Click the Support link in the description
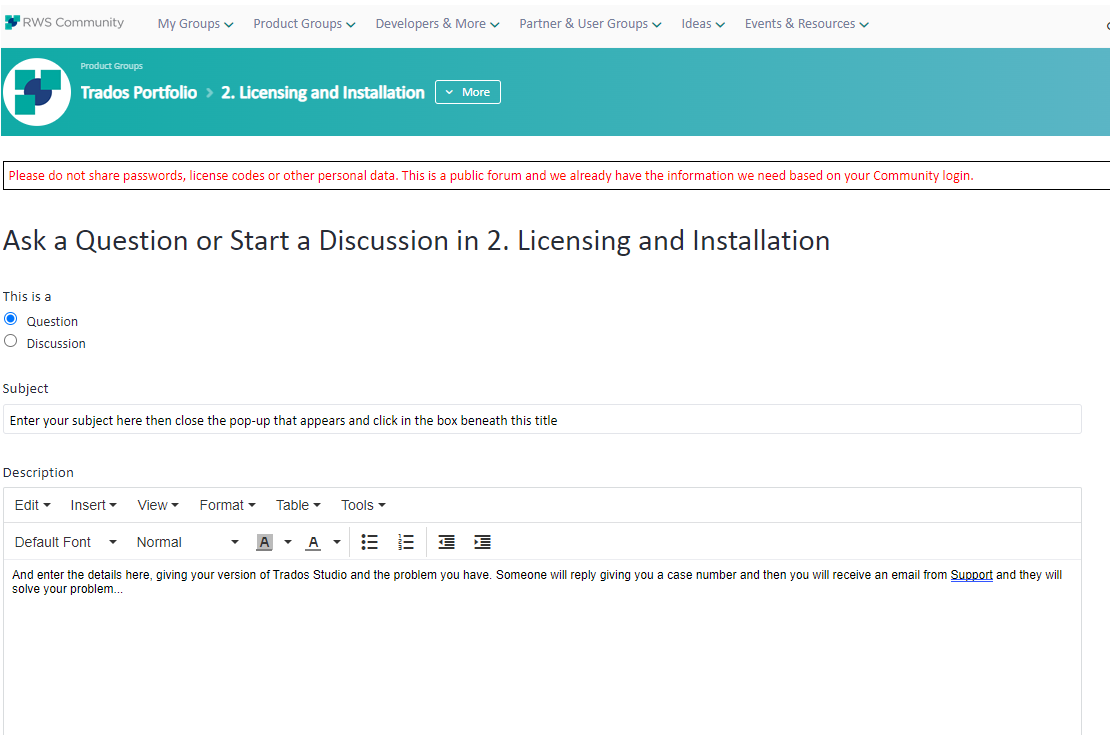This screenshot has height=746, width=1110. point(971,574)
